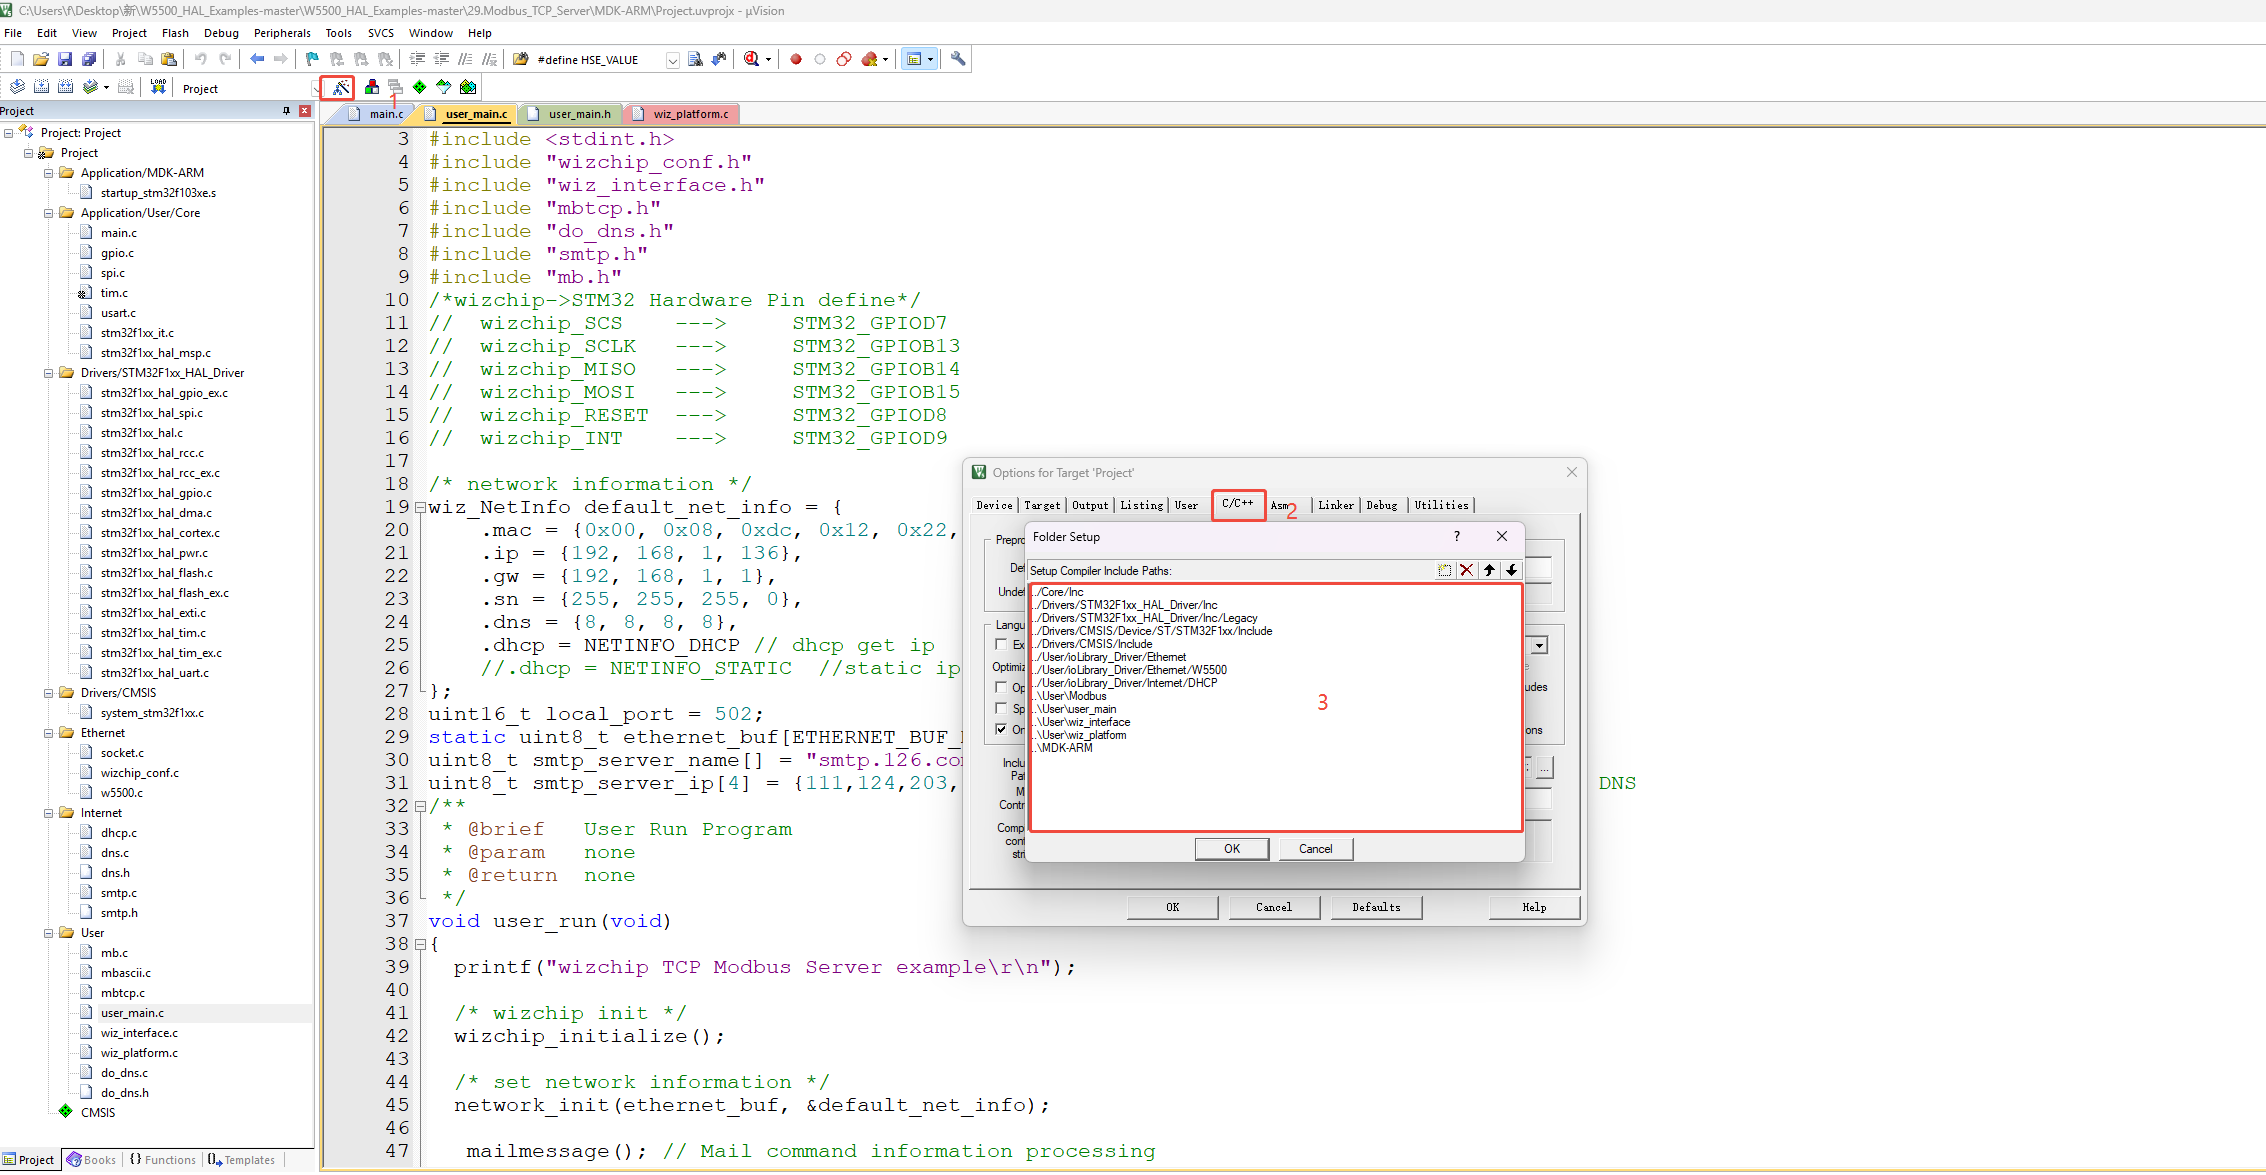
Task: Click the Defaults button in Options dialog
Action: tap(1375, 907)
